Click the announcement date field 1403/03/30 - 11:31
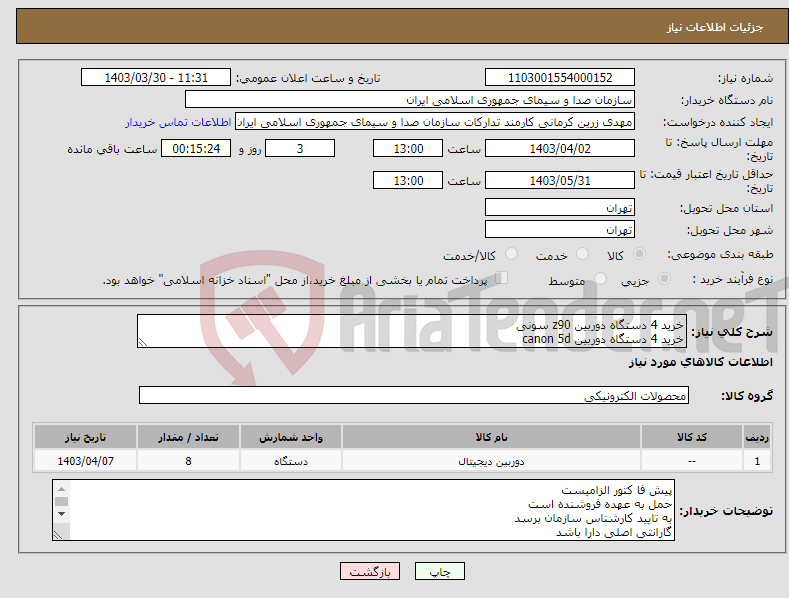Image resolution: width=789 pixels, height=598 pixels. coord(156,78)
